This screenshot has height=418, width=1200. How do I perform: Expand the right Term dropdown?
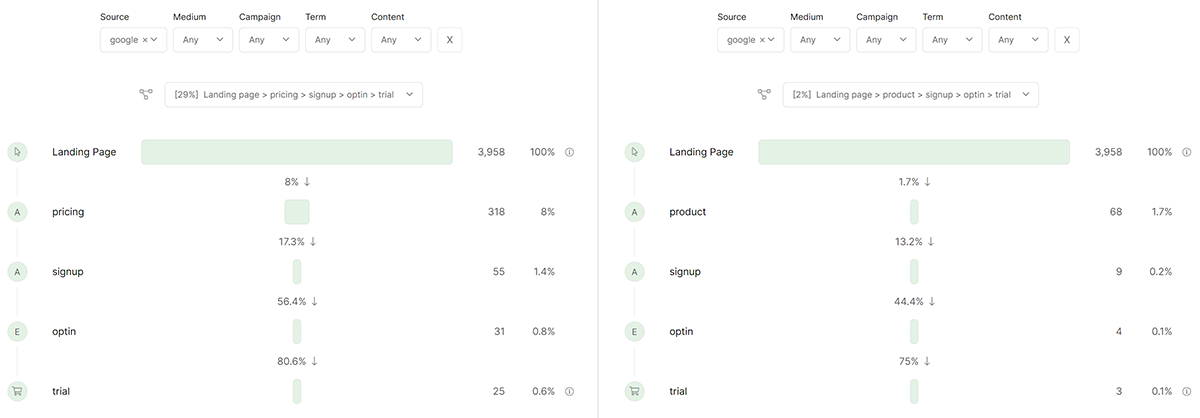952,40
